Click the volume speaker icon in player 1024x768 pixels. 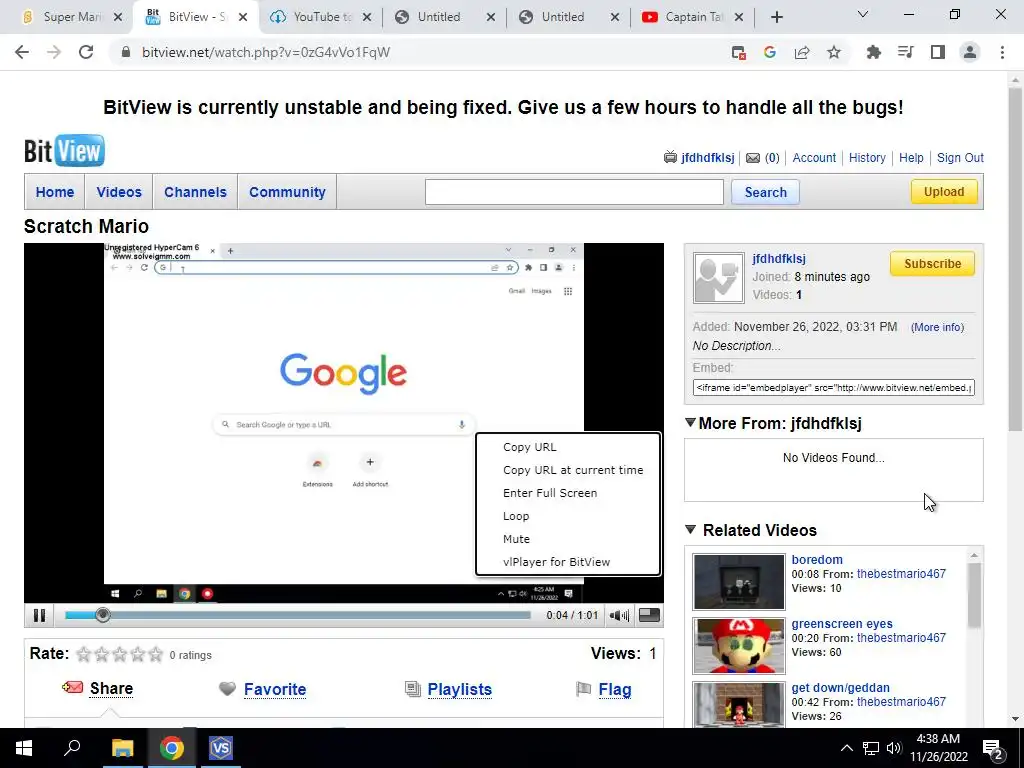(x=618, y=615)
